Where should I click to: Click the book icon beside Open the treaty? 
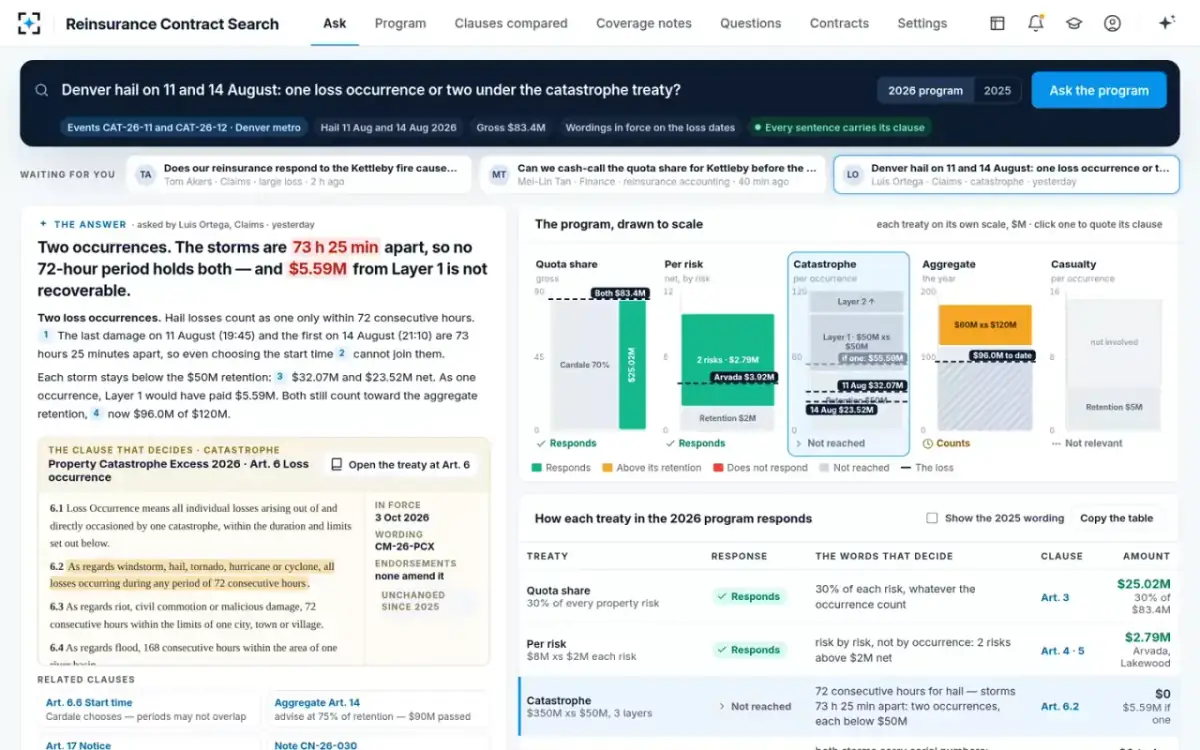tap(337, 465)
